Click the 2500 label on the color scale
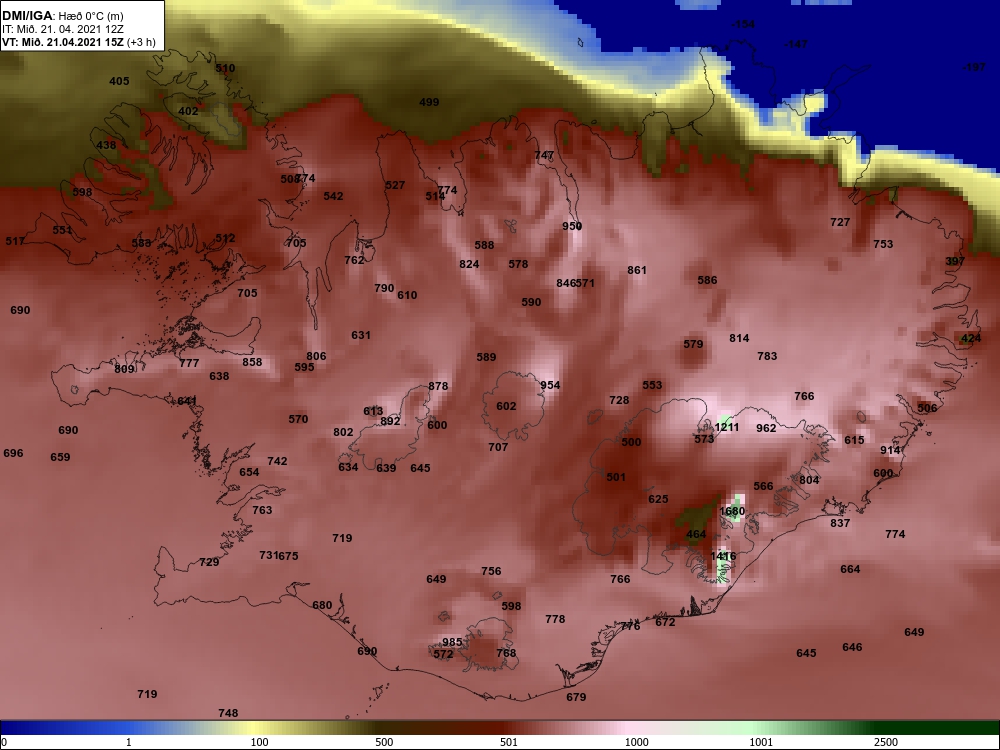 tap(886, 742)
